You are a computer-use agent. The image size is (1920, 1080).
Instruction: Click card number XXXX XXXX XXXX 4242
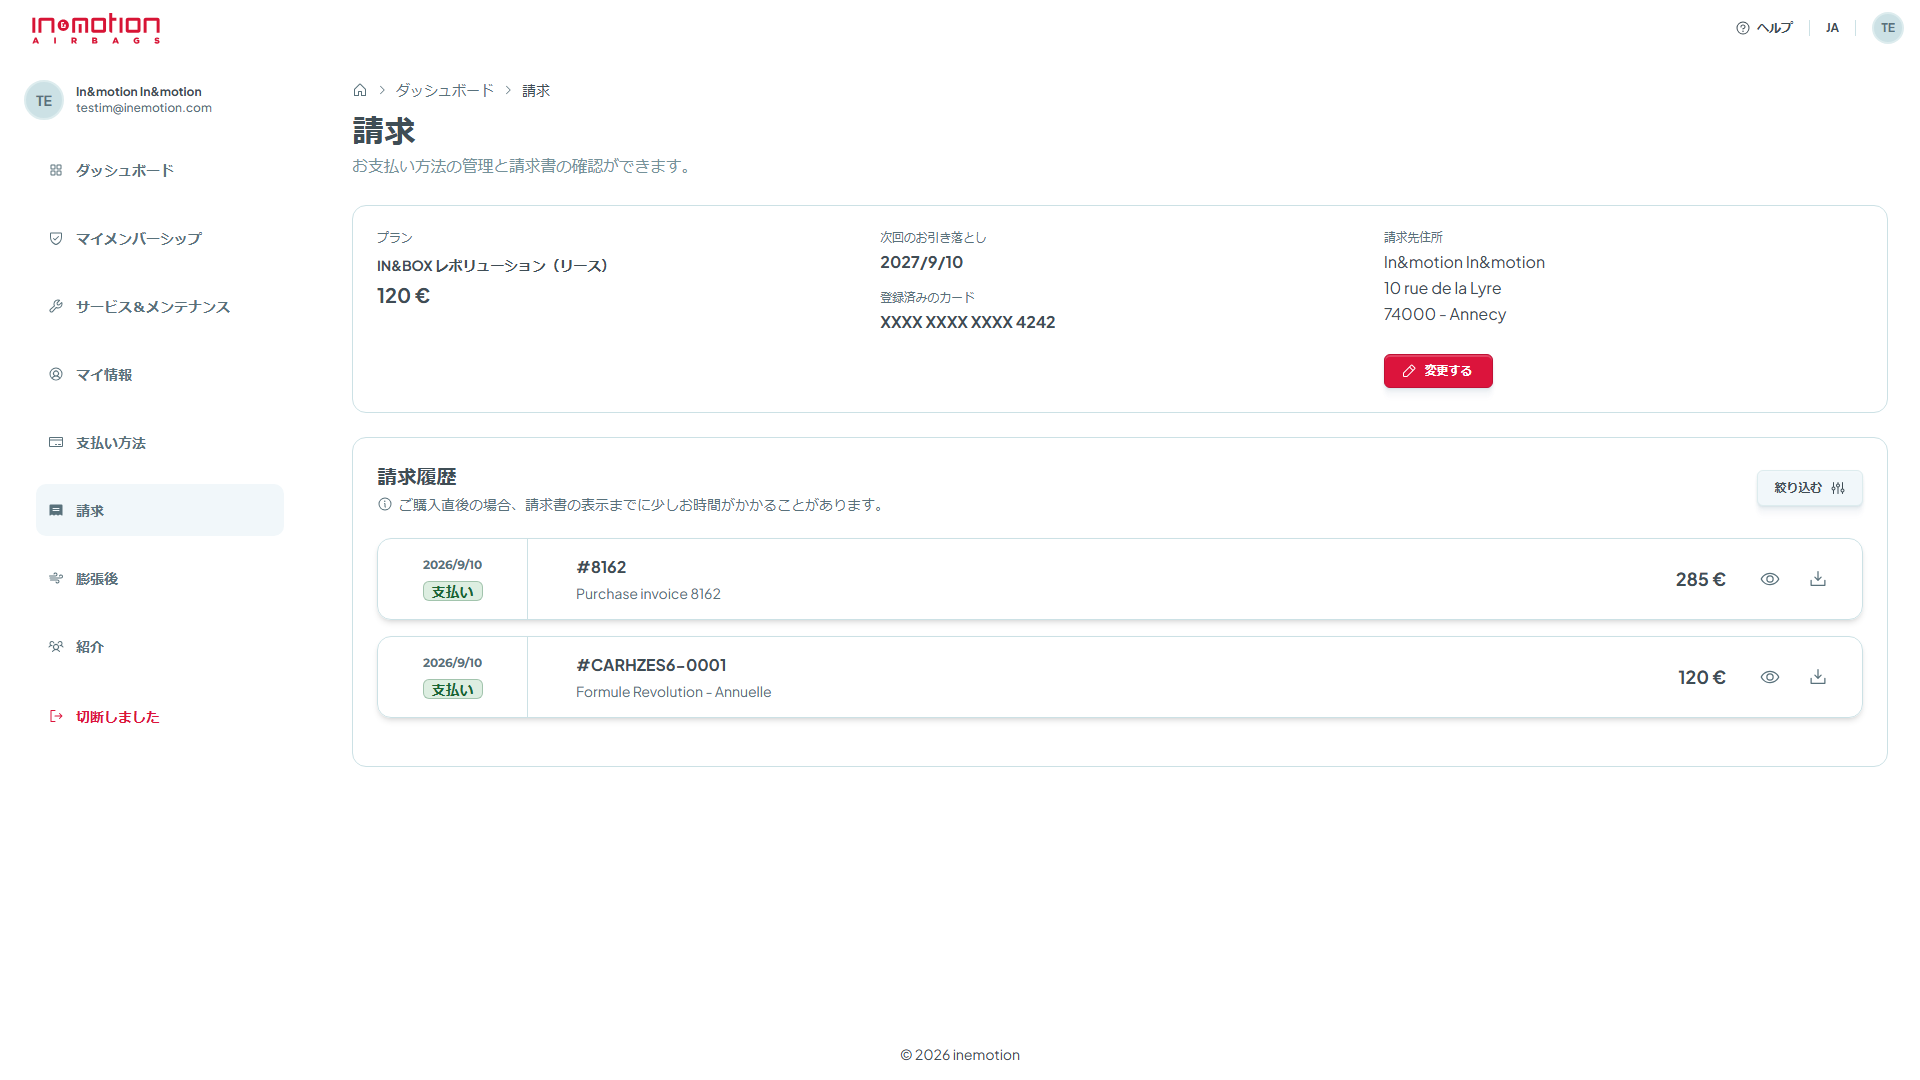coord(967,322)
